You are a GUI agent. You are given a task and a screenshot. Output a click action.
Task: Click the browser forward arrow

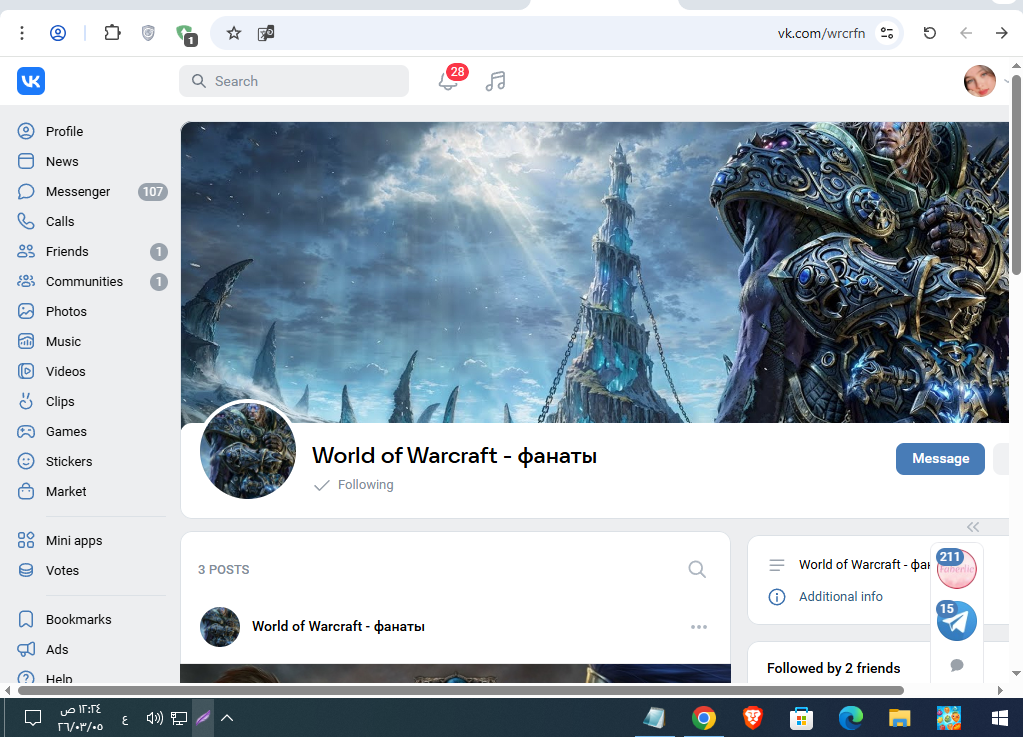point(1001,33)
